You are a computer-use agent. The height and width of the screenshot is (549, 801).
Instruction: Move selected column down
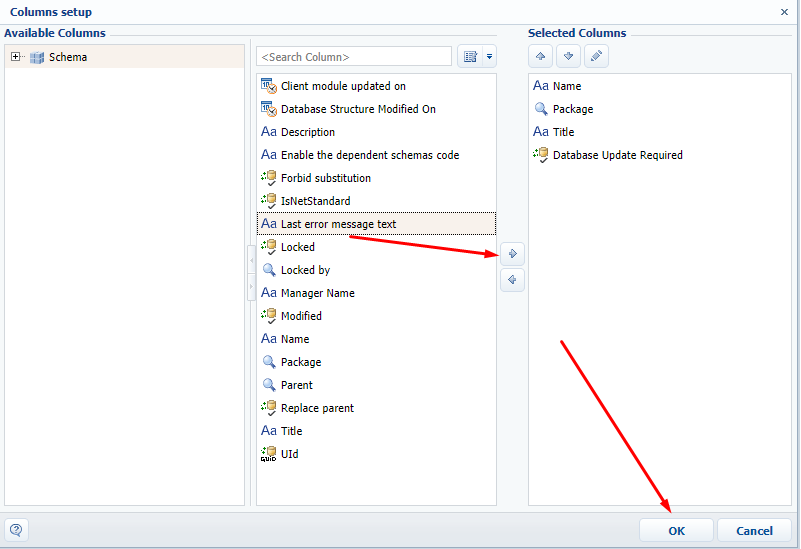click(x=568, y=56)
